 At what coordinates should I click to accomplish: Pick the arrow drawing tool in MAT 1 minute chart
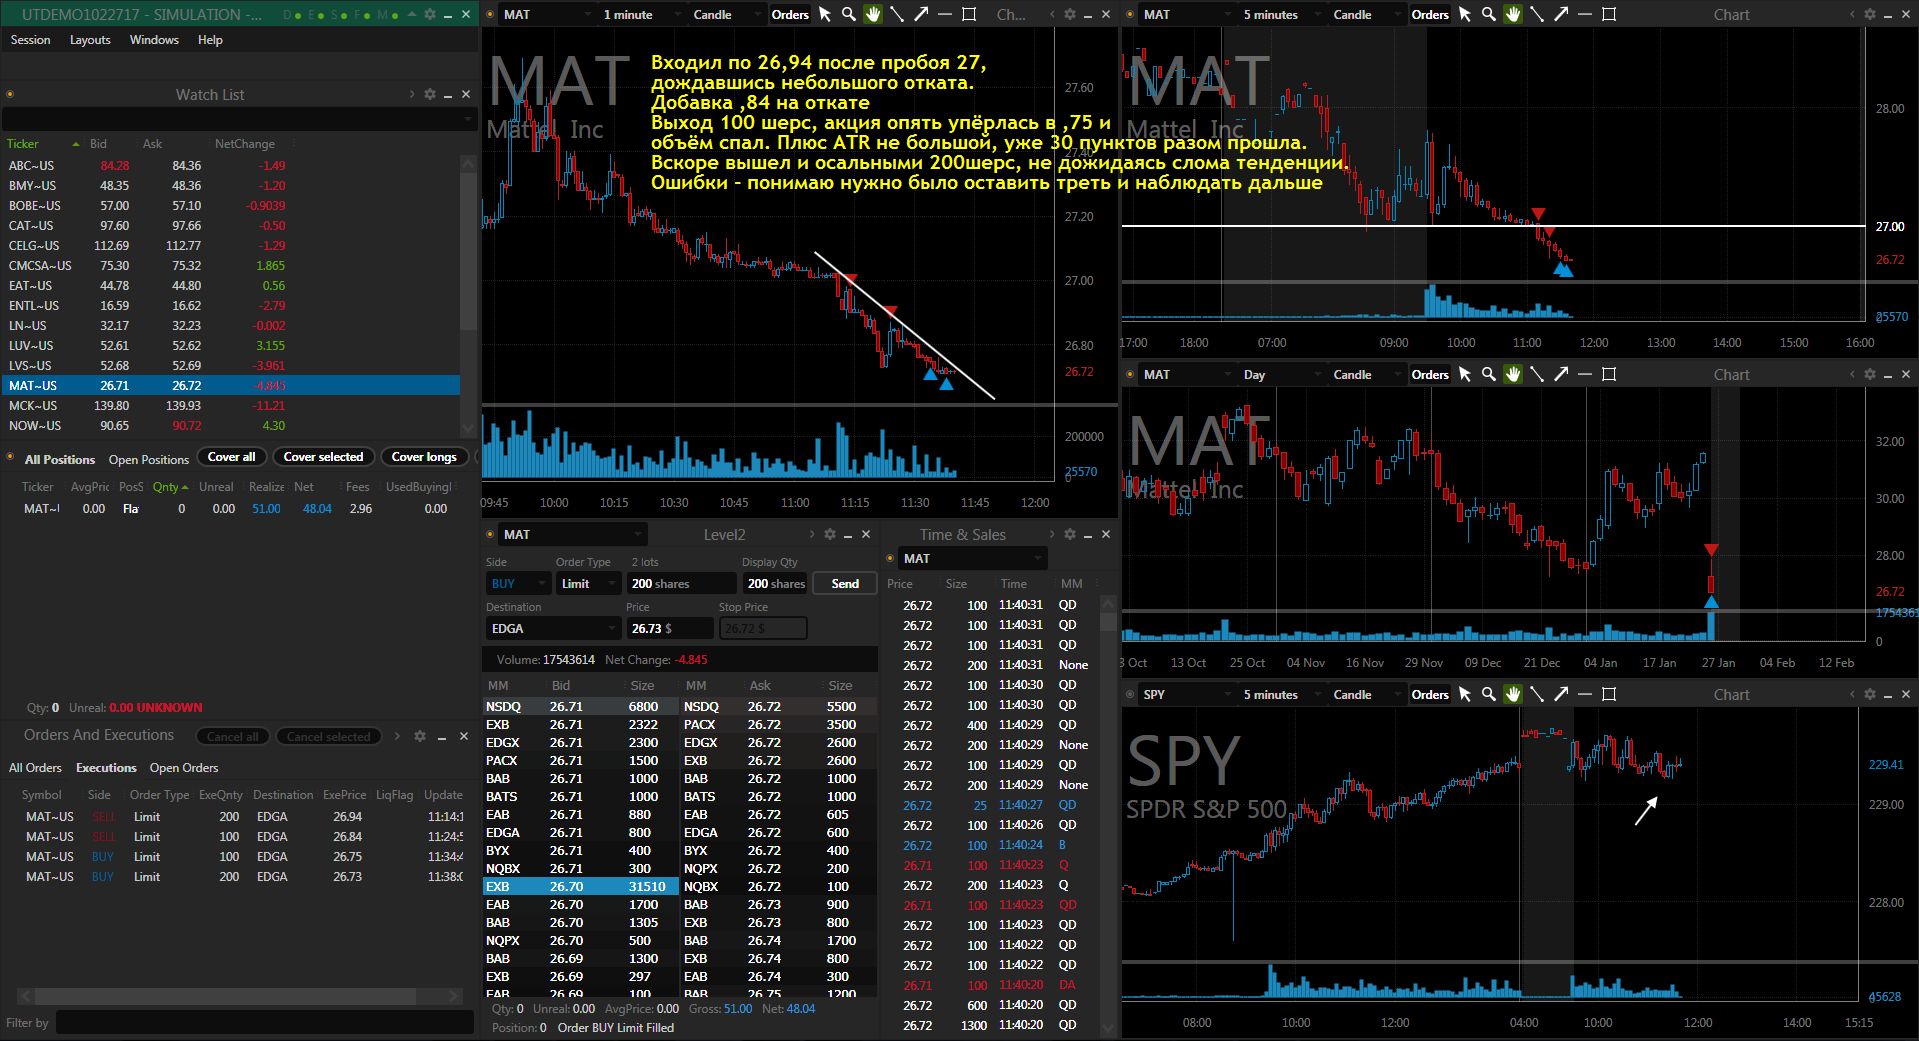[920, 14]
